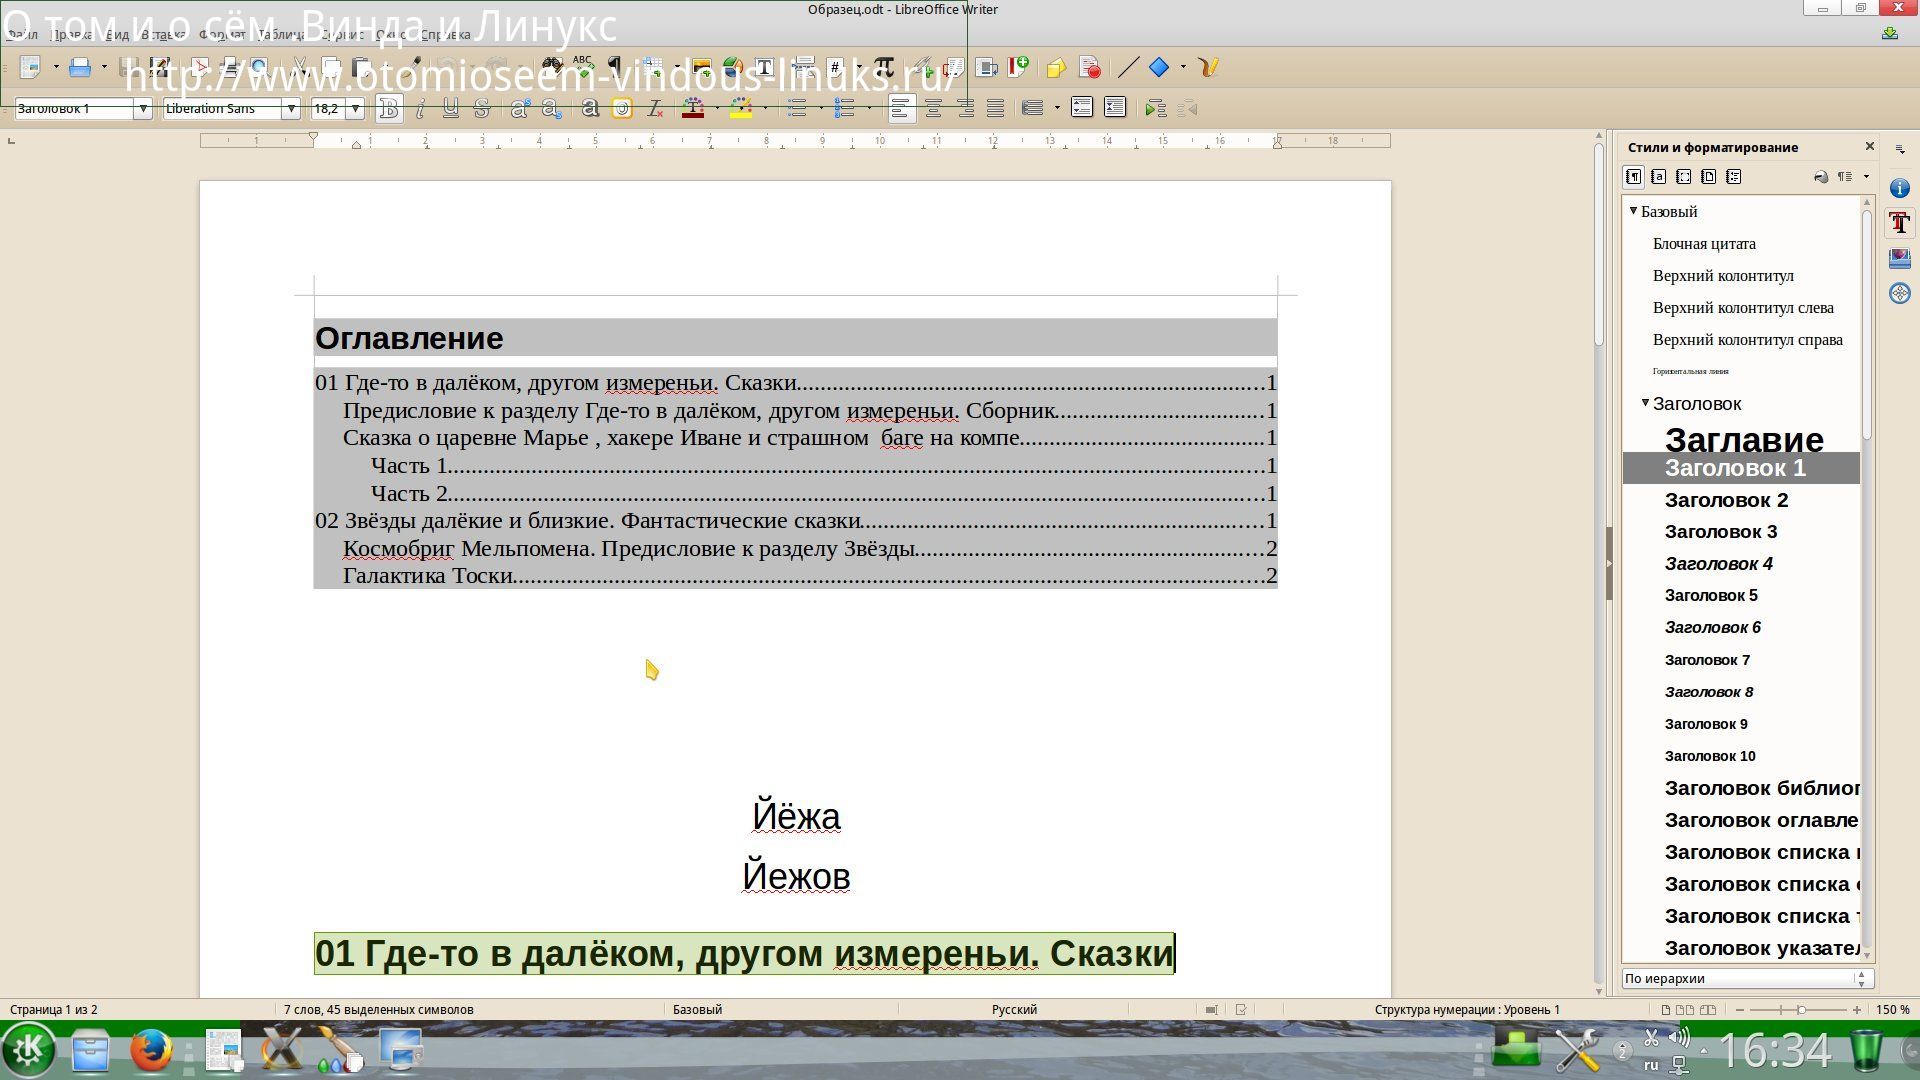Click table of contents entry 'Галактика Тоски'
This screenshot has width=1920, height=1080.
428,575
